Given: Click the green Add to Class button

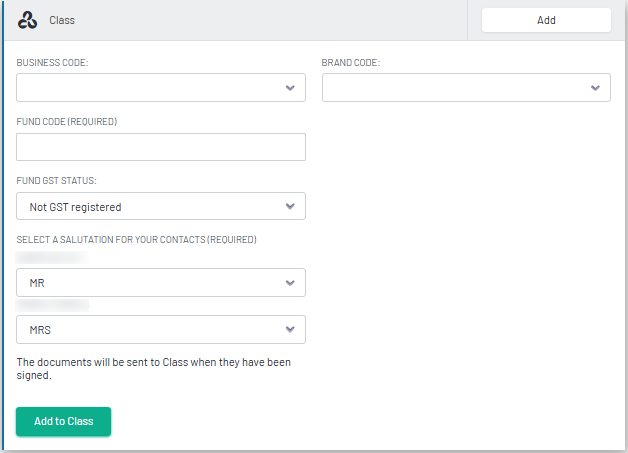Looking at the screenshot, I should point(63,422).
